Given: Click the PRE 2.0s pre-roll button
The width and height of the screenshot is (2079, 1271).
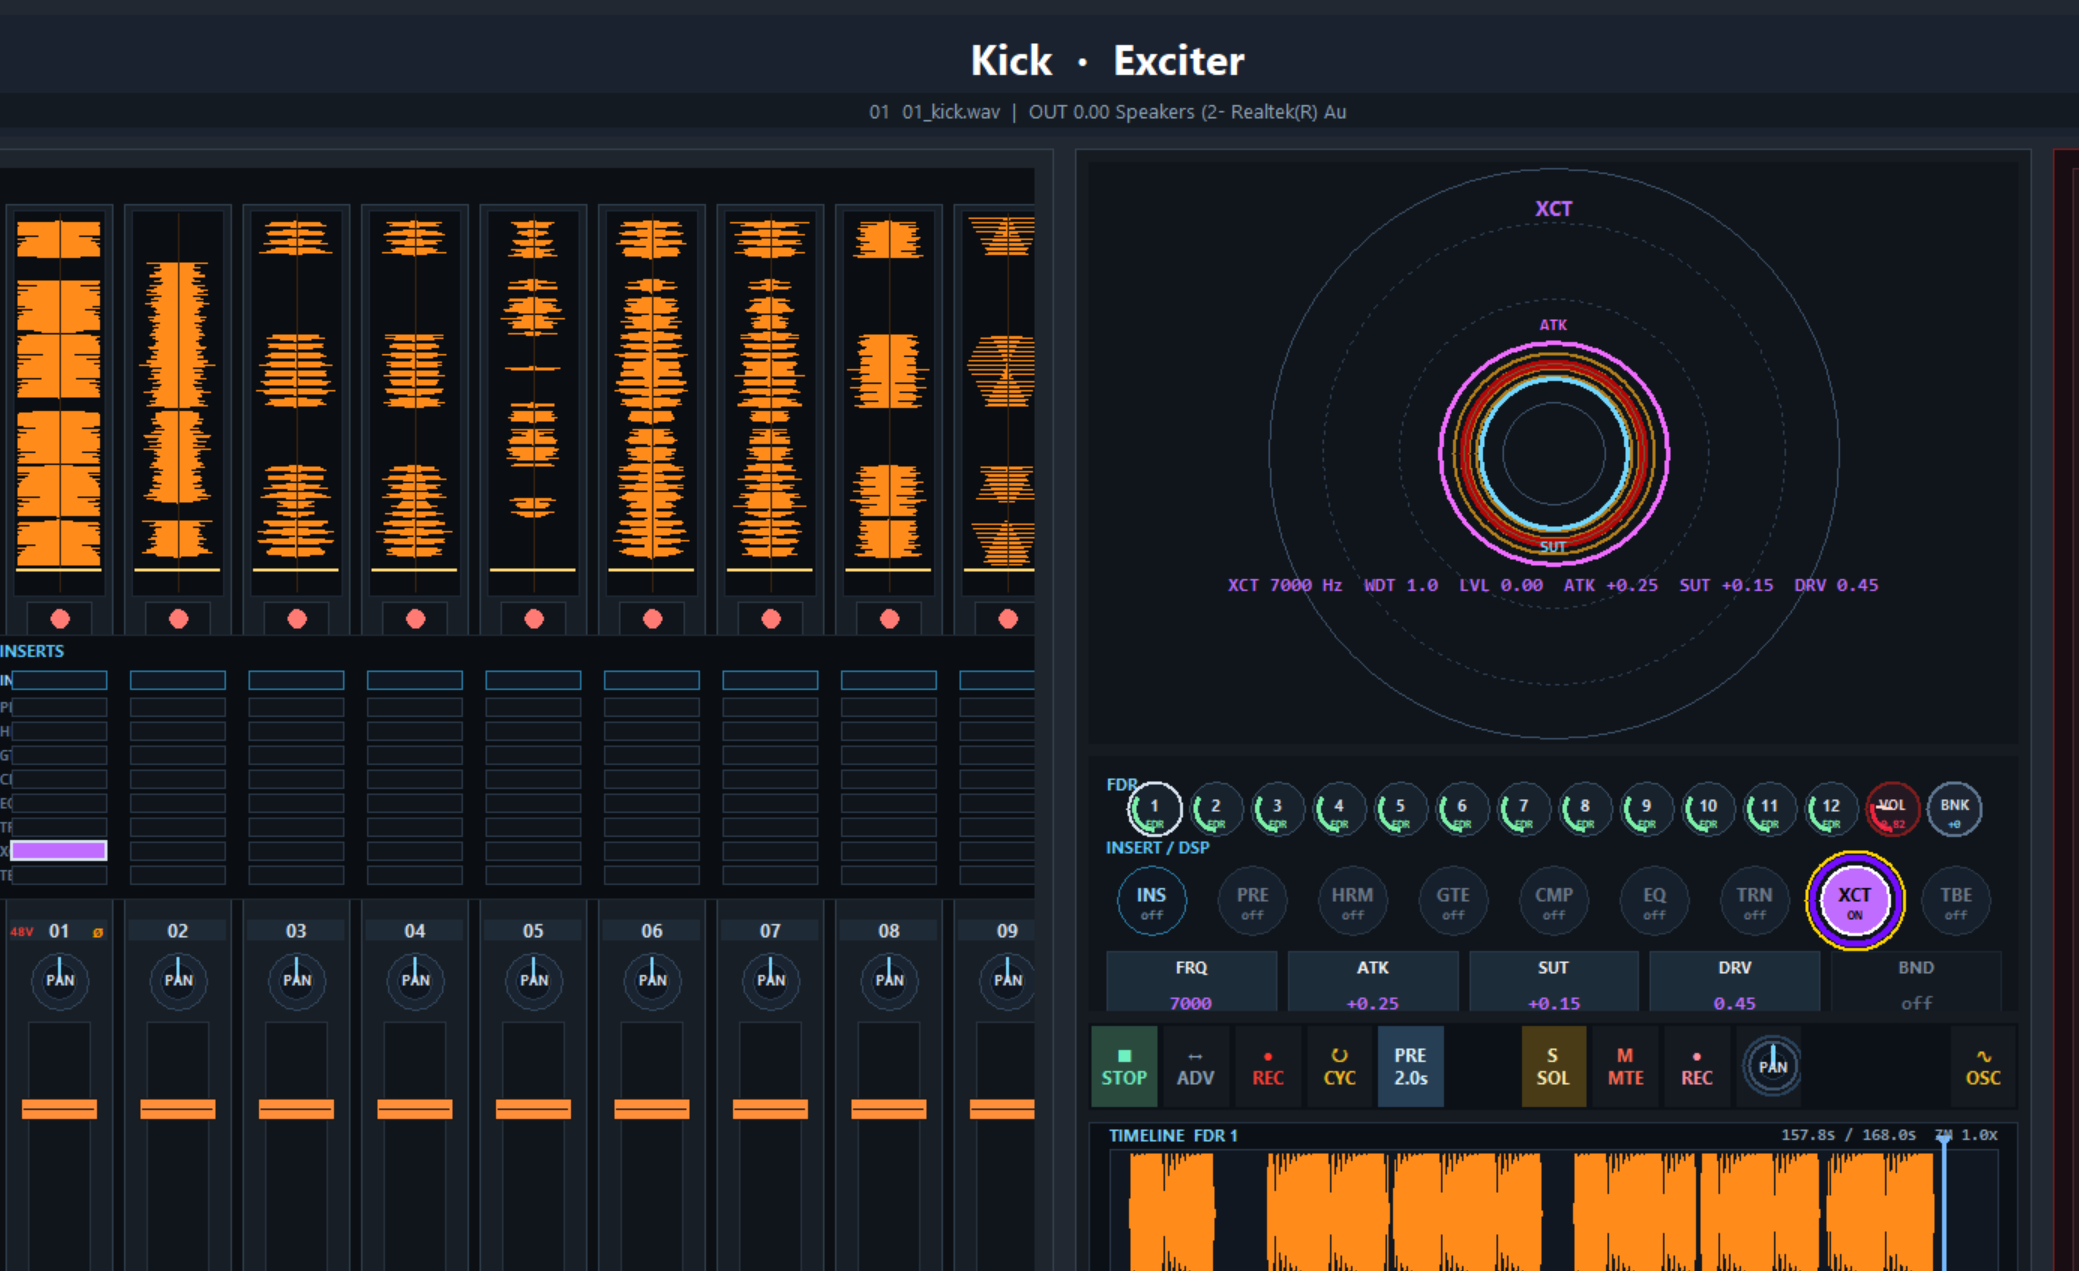Looking at the screenshot, I should (1410, 1067).
